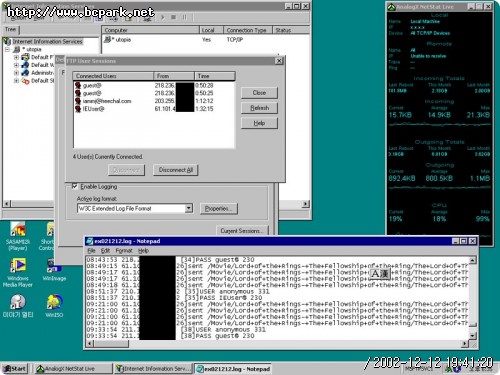500x375 pixels.
Task: Open Notepad Help menu
Action: pos(143,251)
